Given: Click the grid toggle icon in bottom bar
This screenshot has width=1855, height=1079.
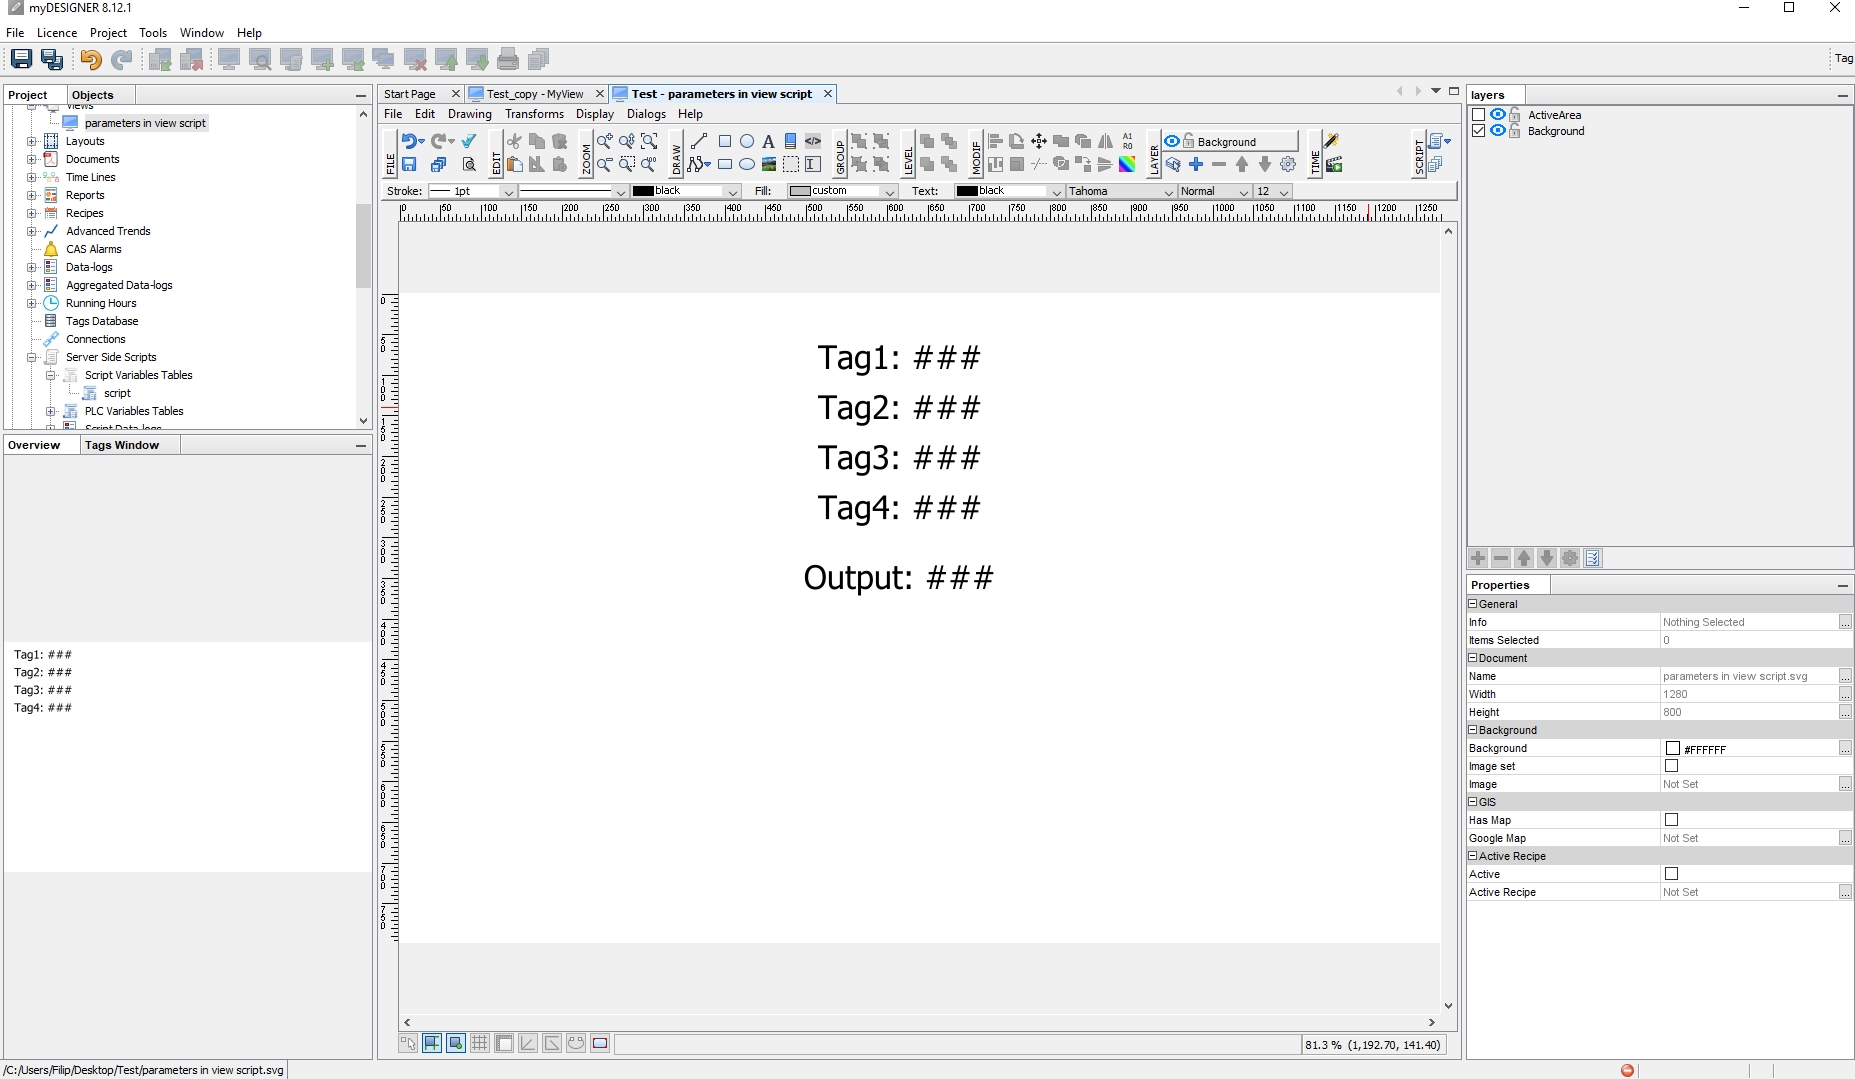Looking at the screenshot, I should click(480, 1043).
